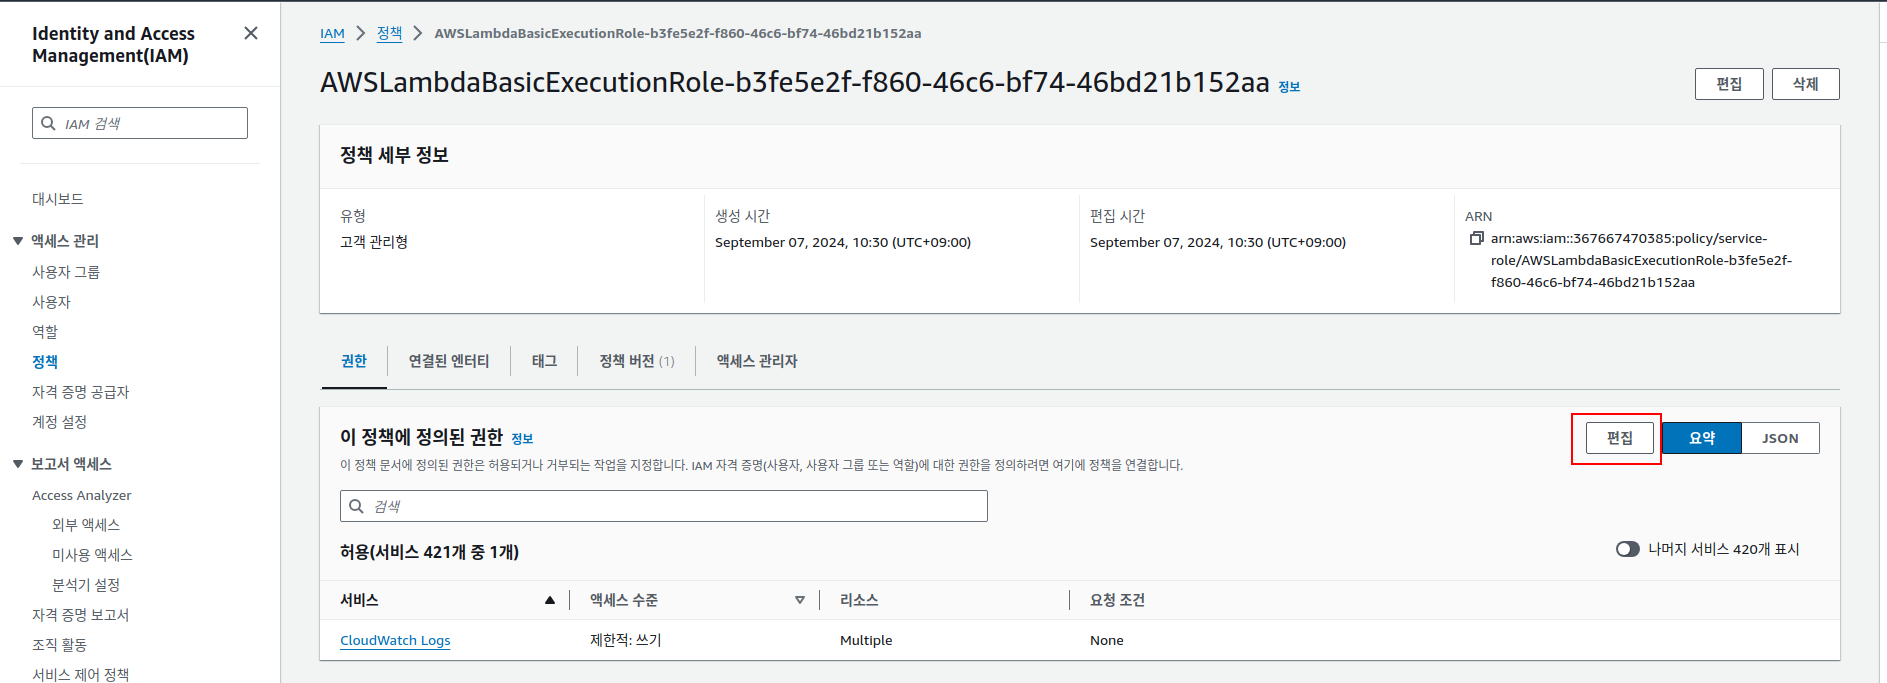
Task: Click the magnifier icon in IAM 검색
Action: (x=48, y=124)
